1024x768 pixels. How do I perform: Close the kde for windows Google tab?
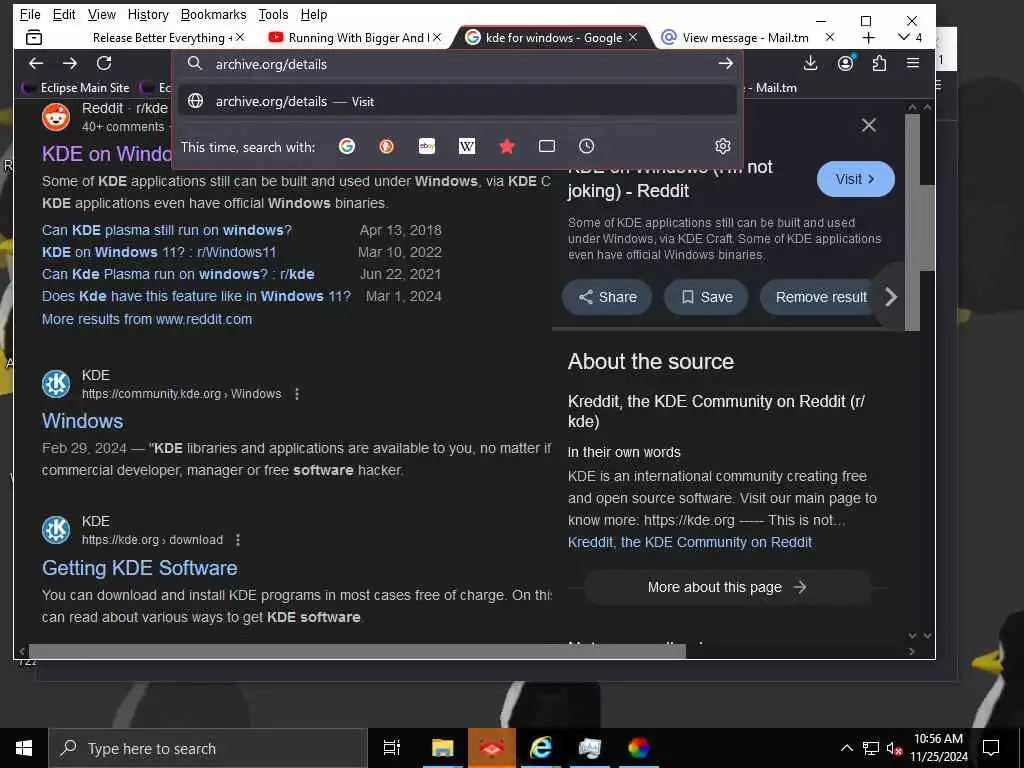tap(633, 37)
